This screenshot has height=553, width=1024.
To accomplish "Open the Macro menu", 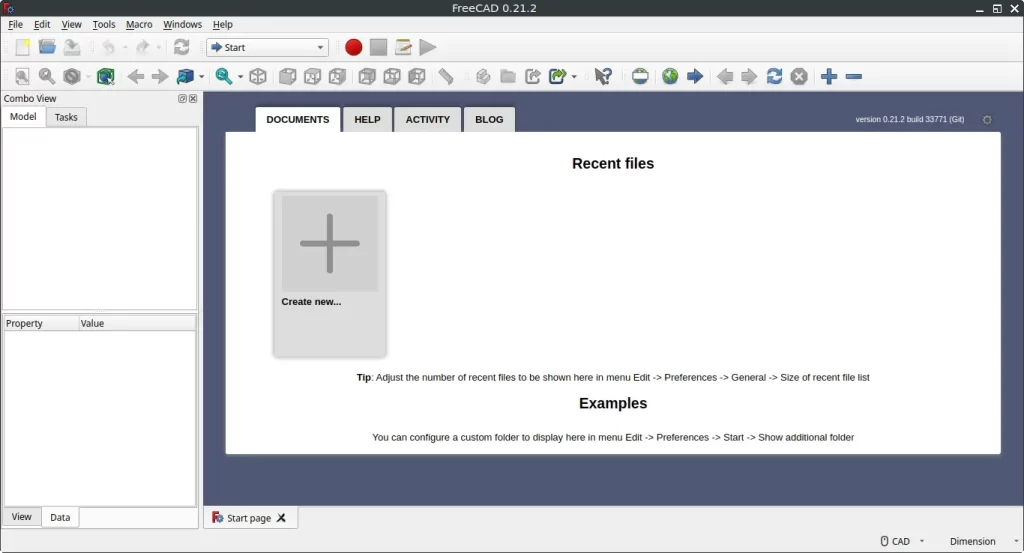I will pyautogui.click(x=138, y=24).
